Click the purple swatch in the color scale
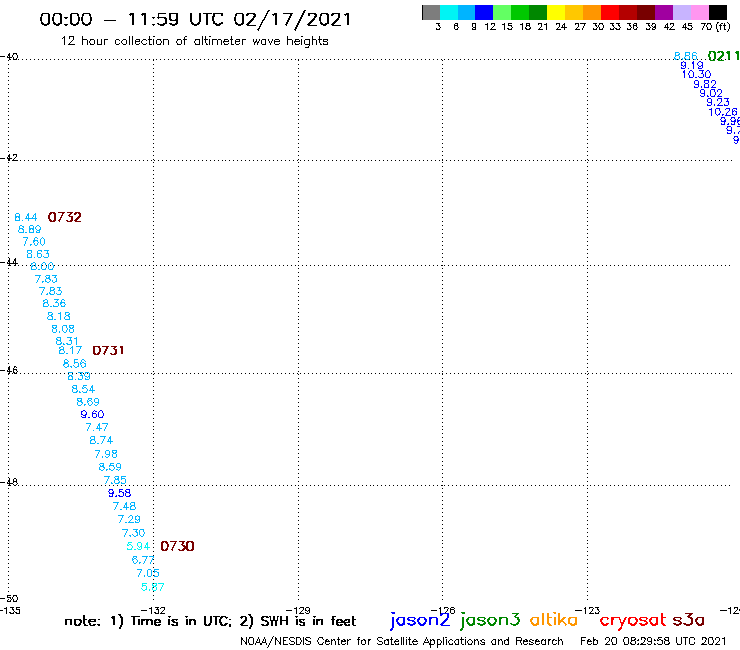Image resolution: width=740 pixels, height=650 pixels. pyautogui.click(x=664, y=13)
